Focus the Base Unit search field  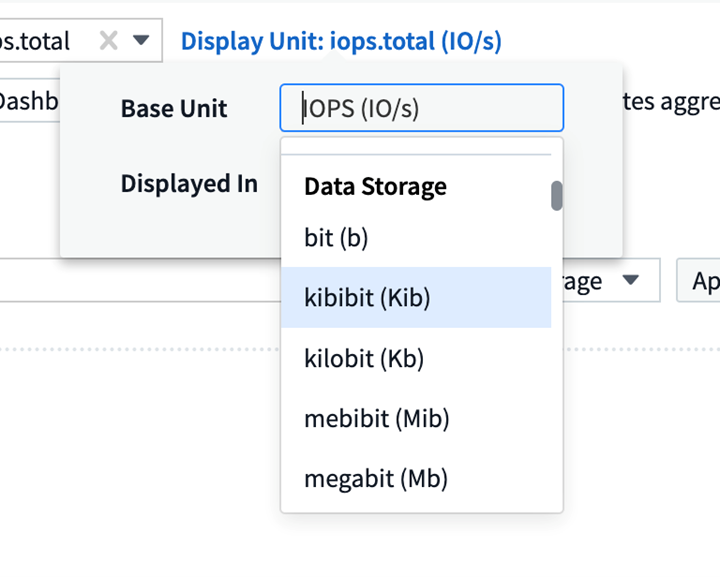[x=421, y=108]
